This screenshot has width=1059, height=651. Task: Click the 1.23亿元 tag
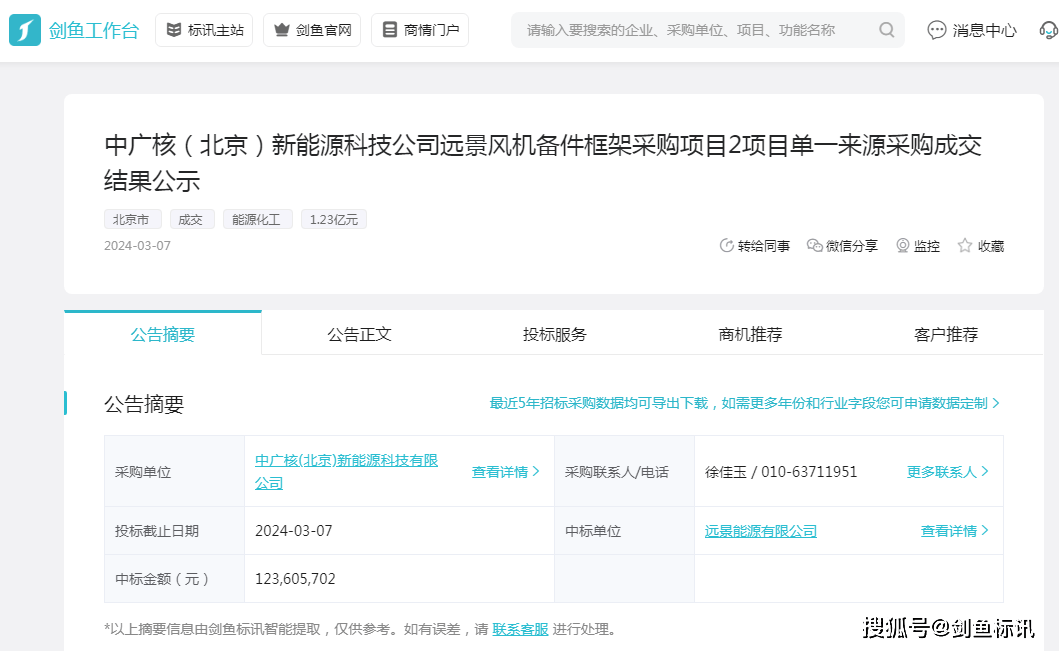[334, 219]
